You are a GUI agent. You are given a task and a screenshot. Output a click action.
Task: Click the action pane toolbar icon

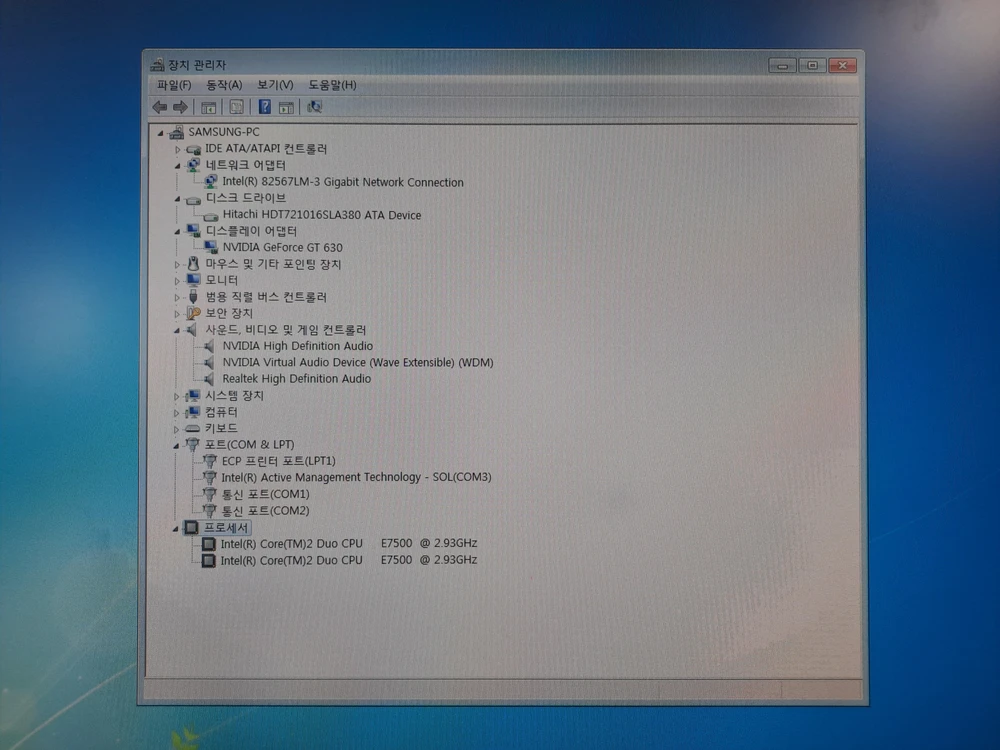point(286,107)
